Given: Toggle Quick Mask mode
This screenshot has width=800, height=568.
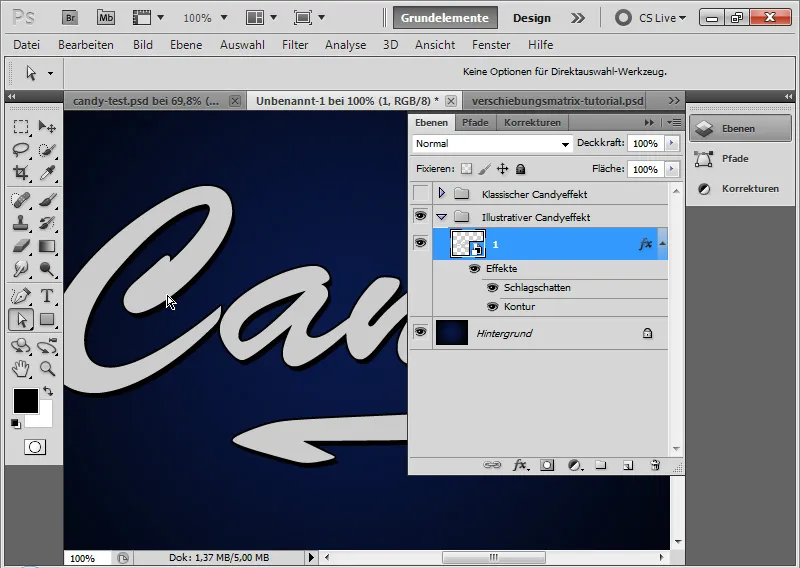Looking at the screenshot, I should point(35,448).
